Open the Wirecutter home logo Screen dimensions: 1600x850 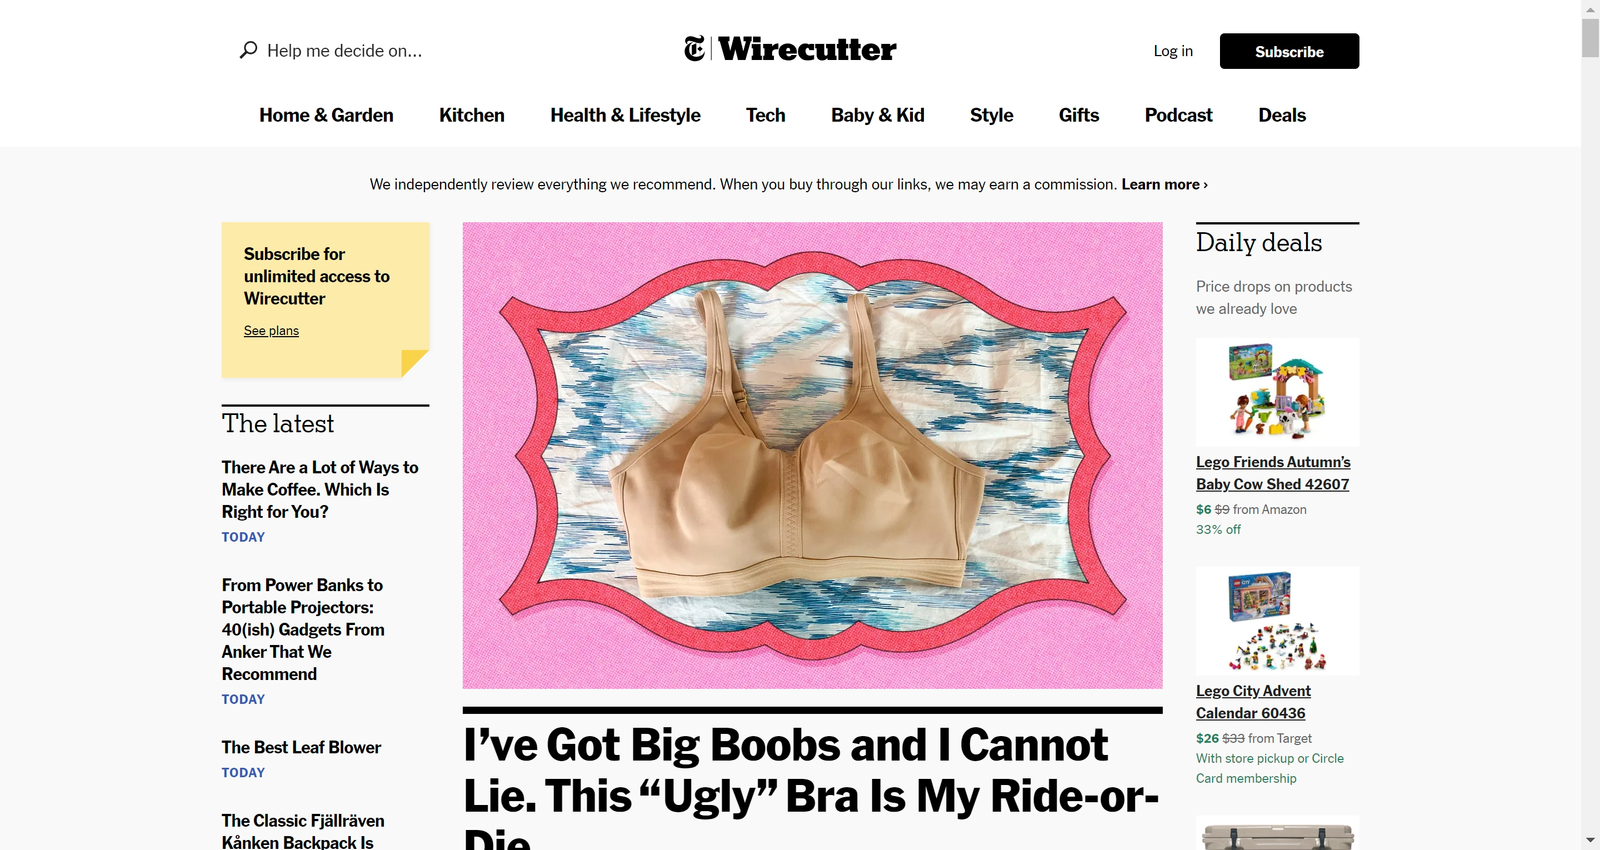(807, 49)
